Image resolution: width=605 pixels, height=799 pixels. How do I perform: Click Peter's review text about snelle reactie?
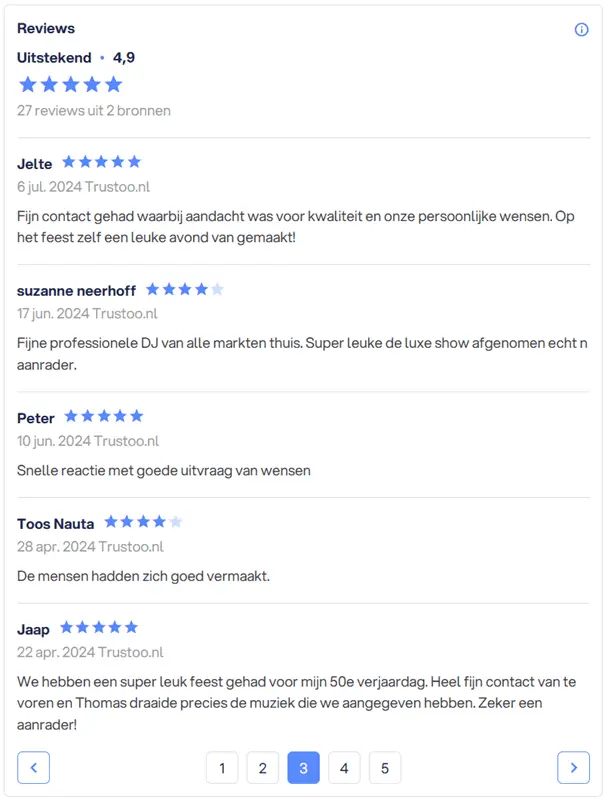click(164, 470)
